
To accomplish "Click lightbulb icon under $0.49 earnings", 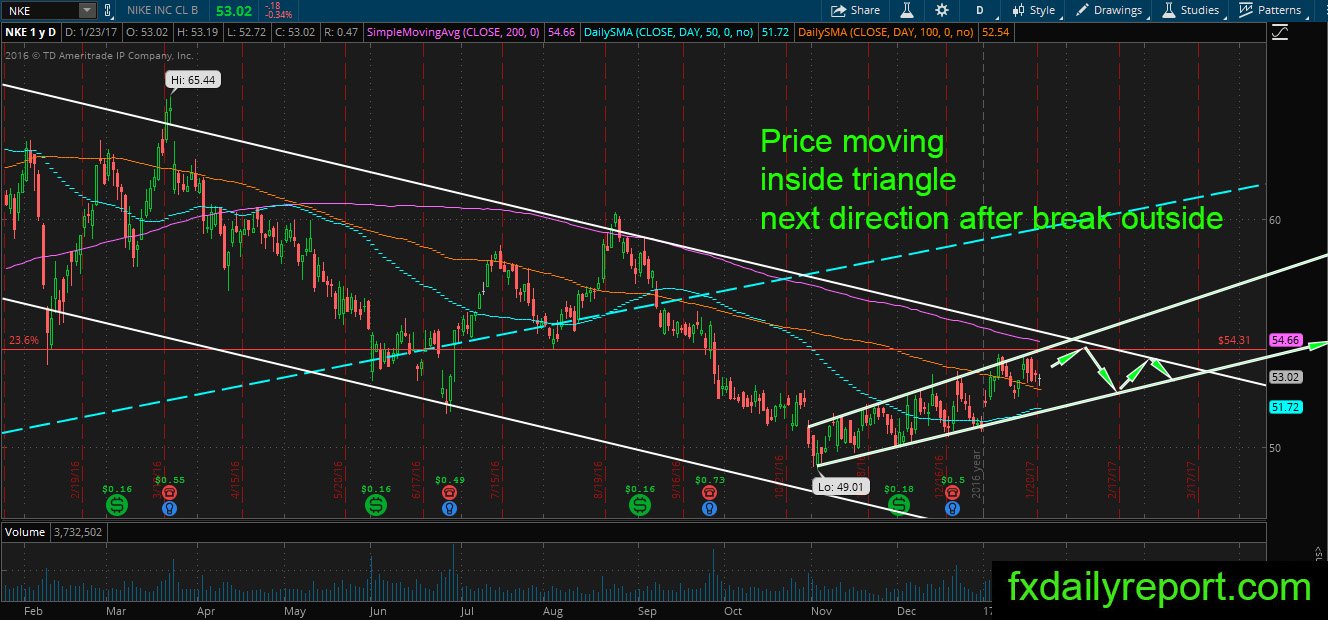I will [449, 508].
